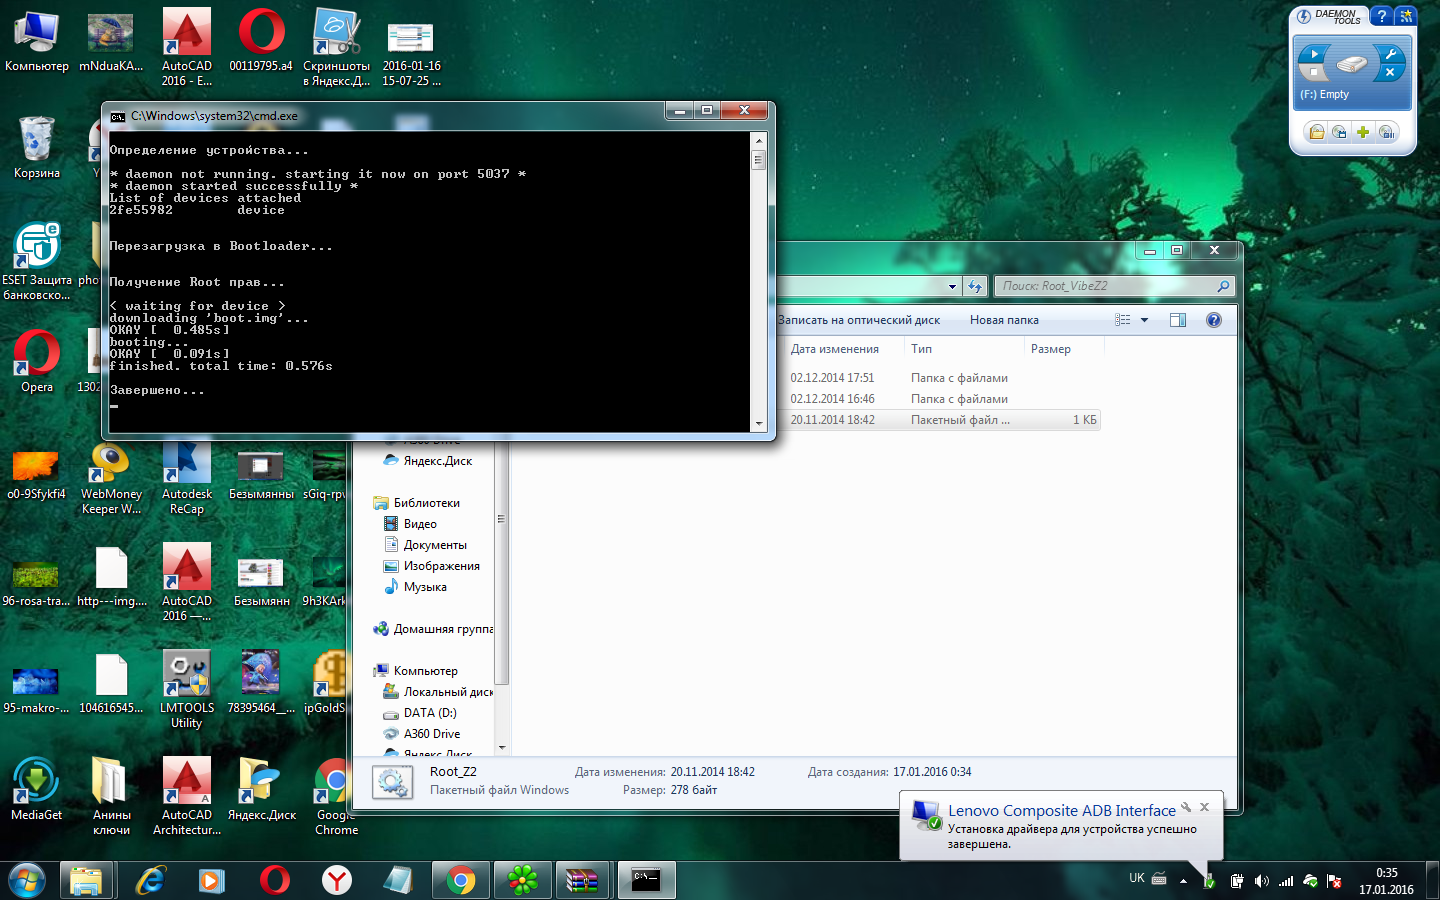1440x900 pixels.
Task: Click the Explorer help icon in the toolbar
Action: tap(1213, 320)
